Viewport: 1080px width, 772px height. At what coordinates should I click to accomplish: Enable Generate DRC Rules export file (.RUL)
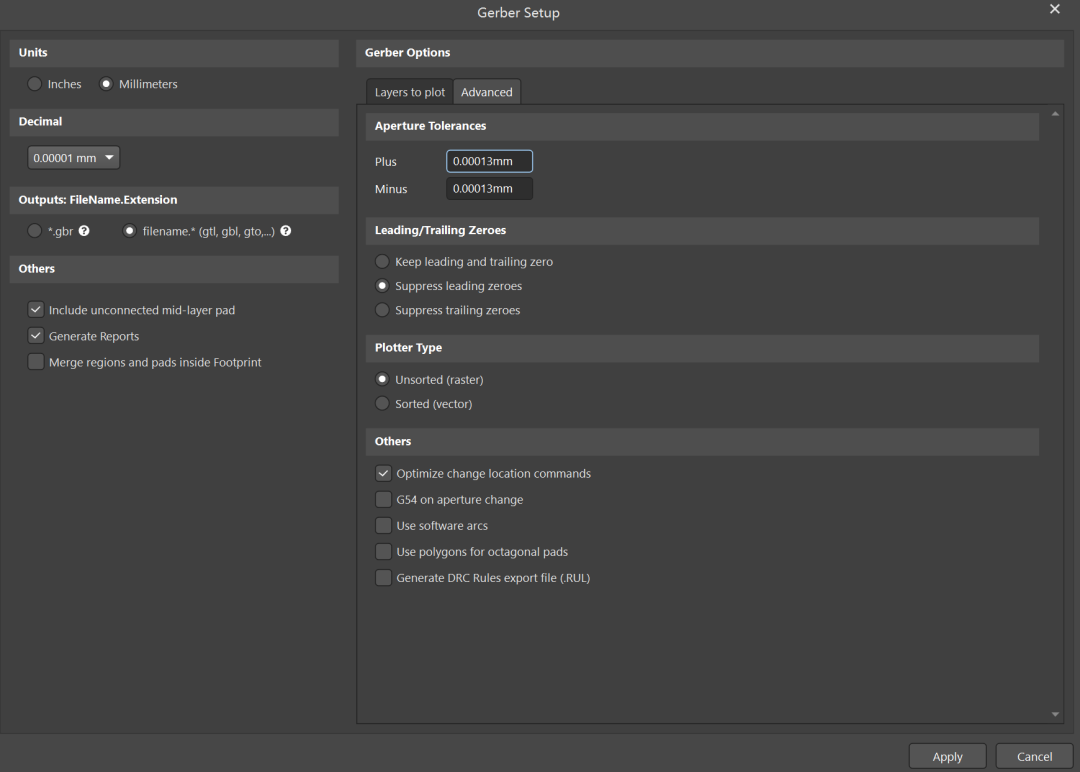point(383,578)
